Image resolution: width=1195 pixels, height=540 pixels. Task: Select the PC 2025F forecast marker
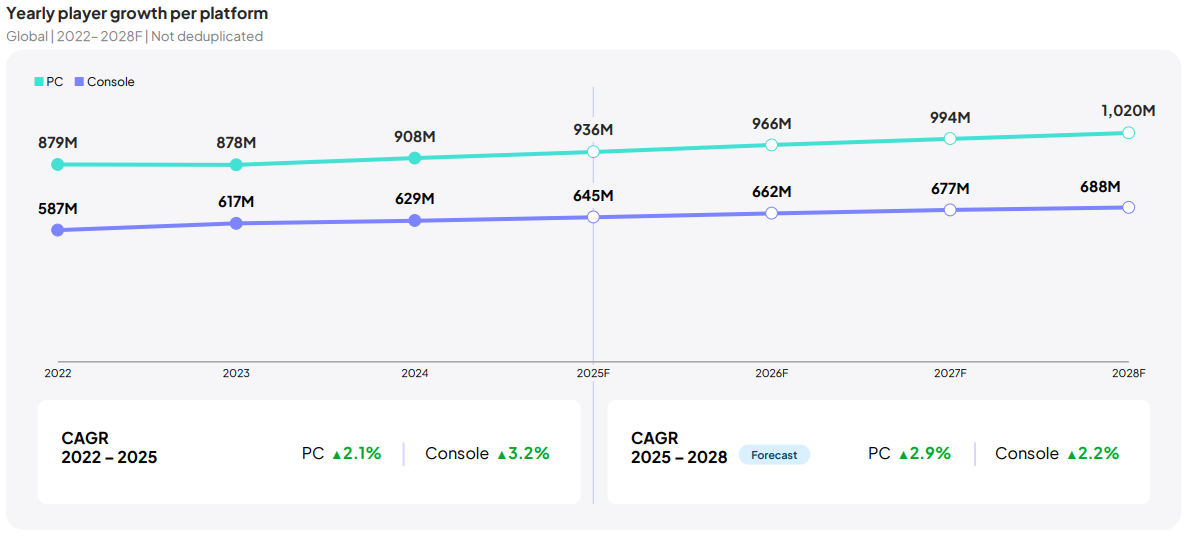point(593,151)
